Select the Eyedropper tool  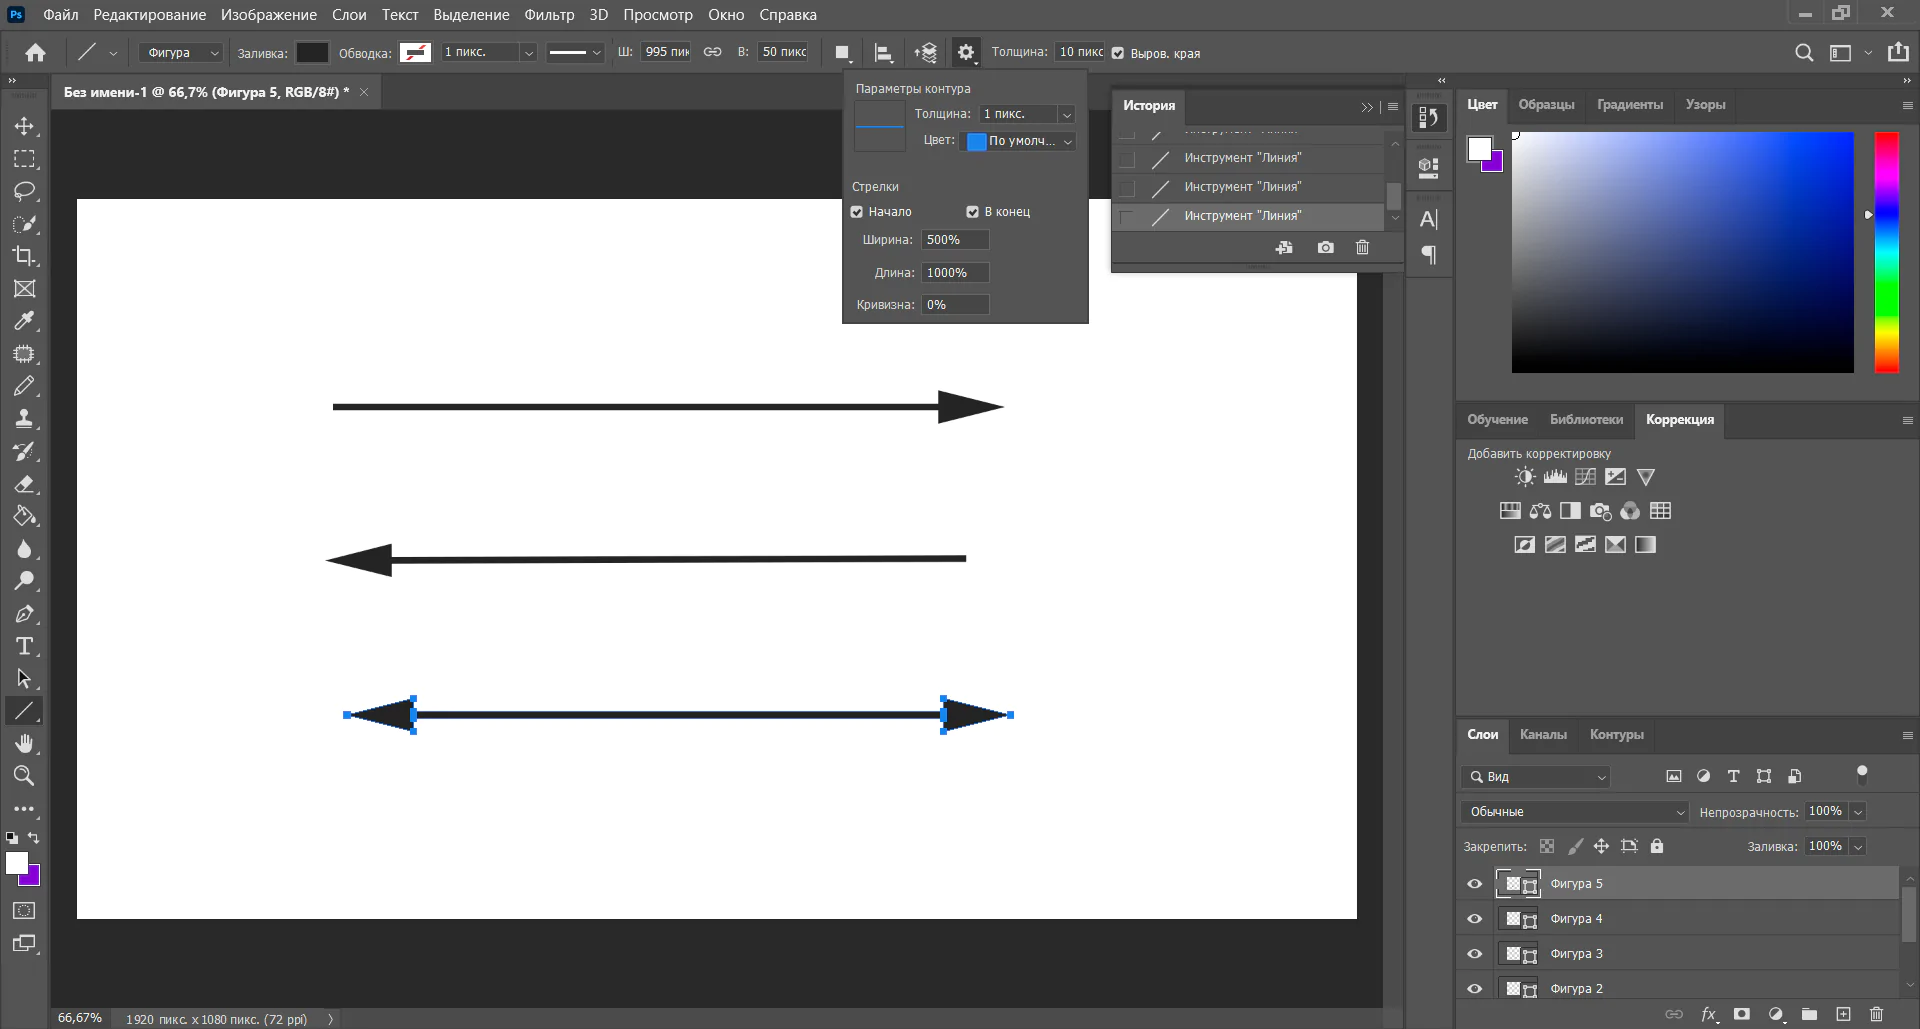click(24, 321)
